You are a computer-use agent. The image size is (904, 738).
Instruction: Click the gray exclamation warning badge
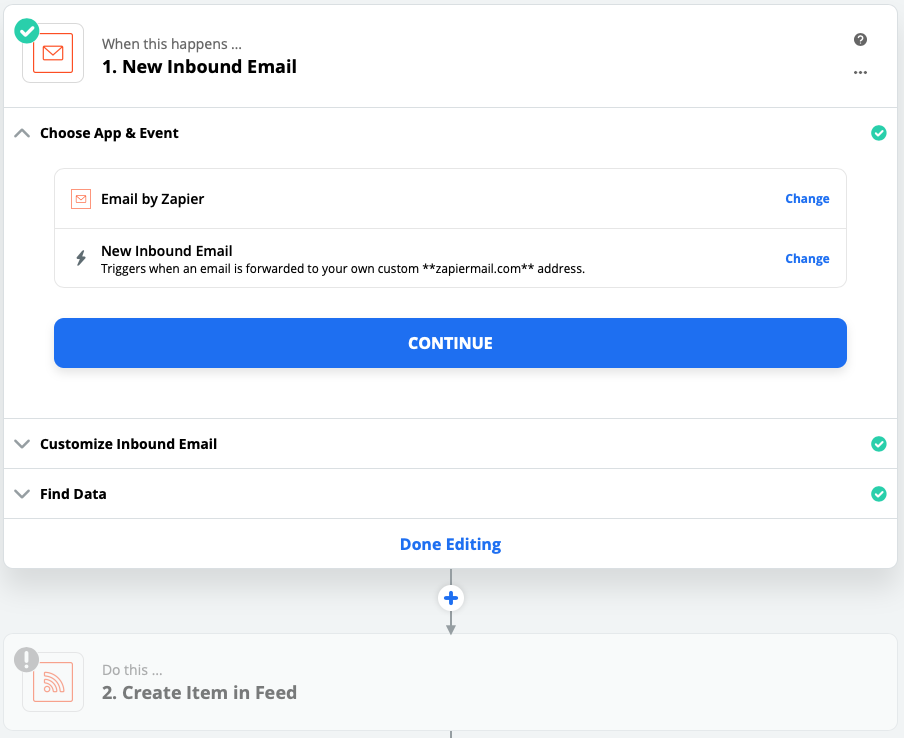(27, 659)
